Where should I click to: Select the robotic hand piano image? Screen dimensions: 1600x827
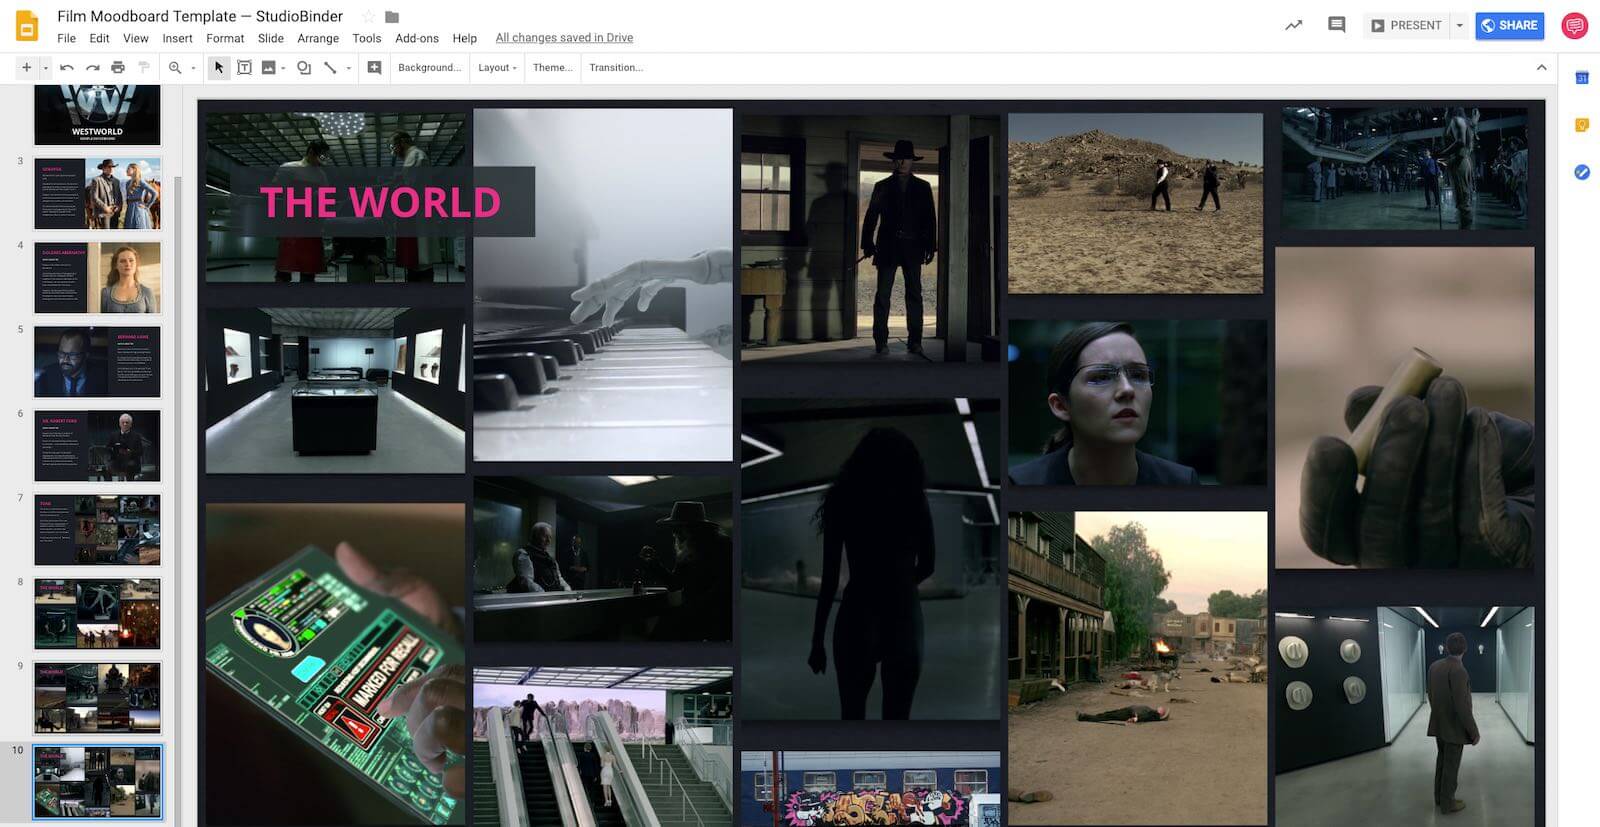point(602,285)
